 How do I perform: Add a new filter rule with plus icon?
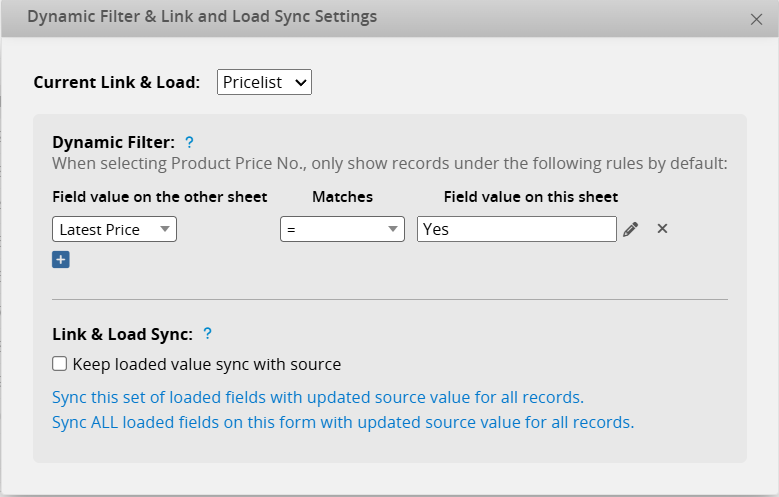click(60, 260)
